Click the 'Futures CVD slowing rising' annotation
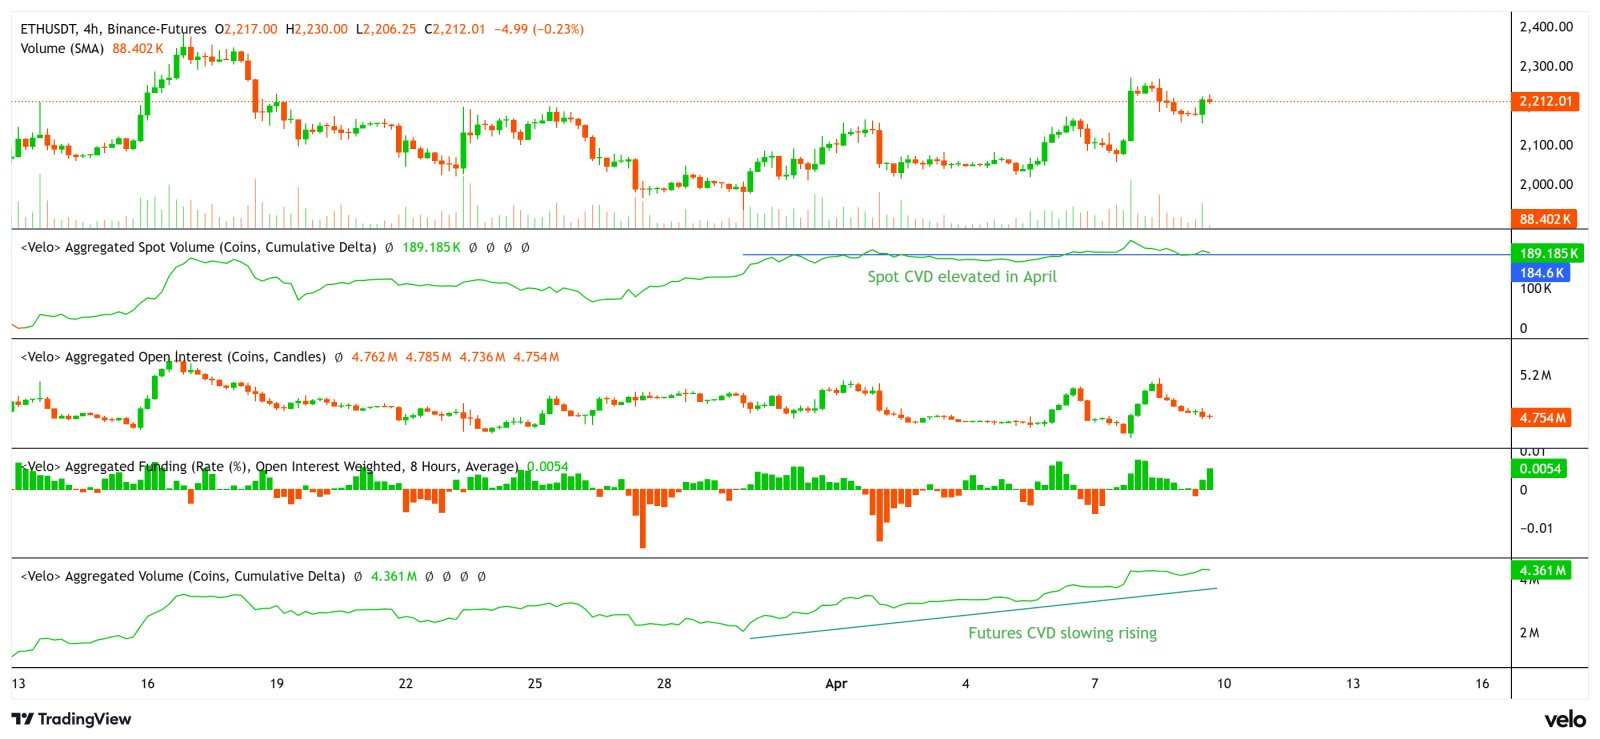This screenshot has width=1600, height=739. click(1062, 633)
